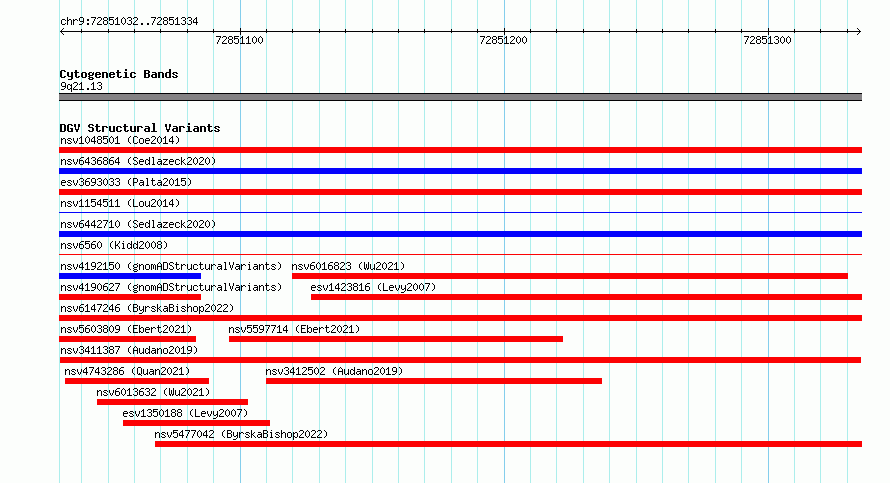Select the 9q21.13 band label

pyautogui.click(x=81, y=86)
